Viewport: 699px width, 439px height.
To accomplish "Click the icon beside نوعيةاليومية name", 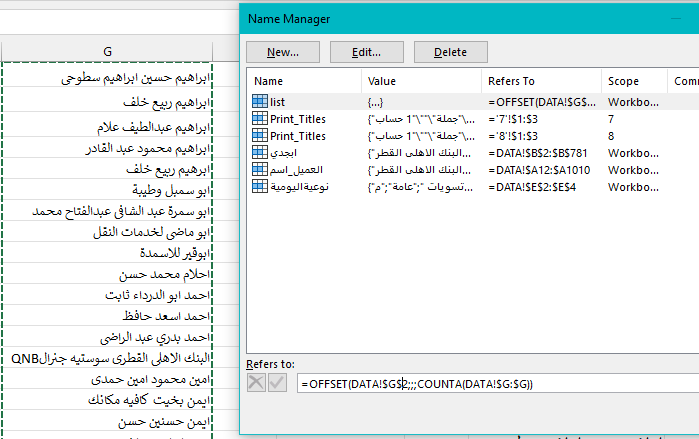I will pos(260,187).
